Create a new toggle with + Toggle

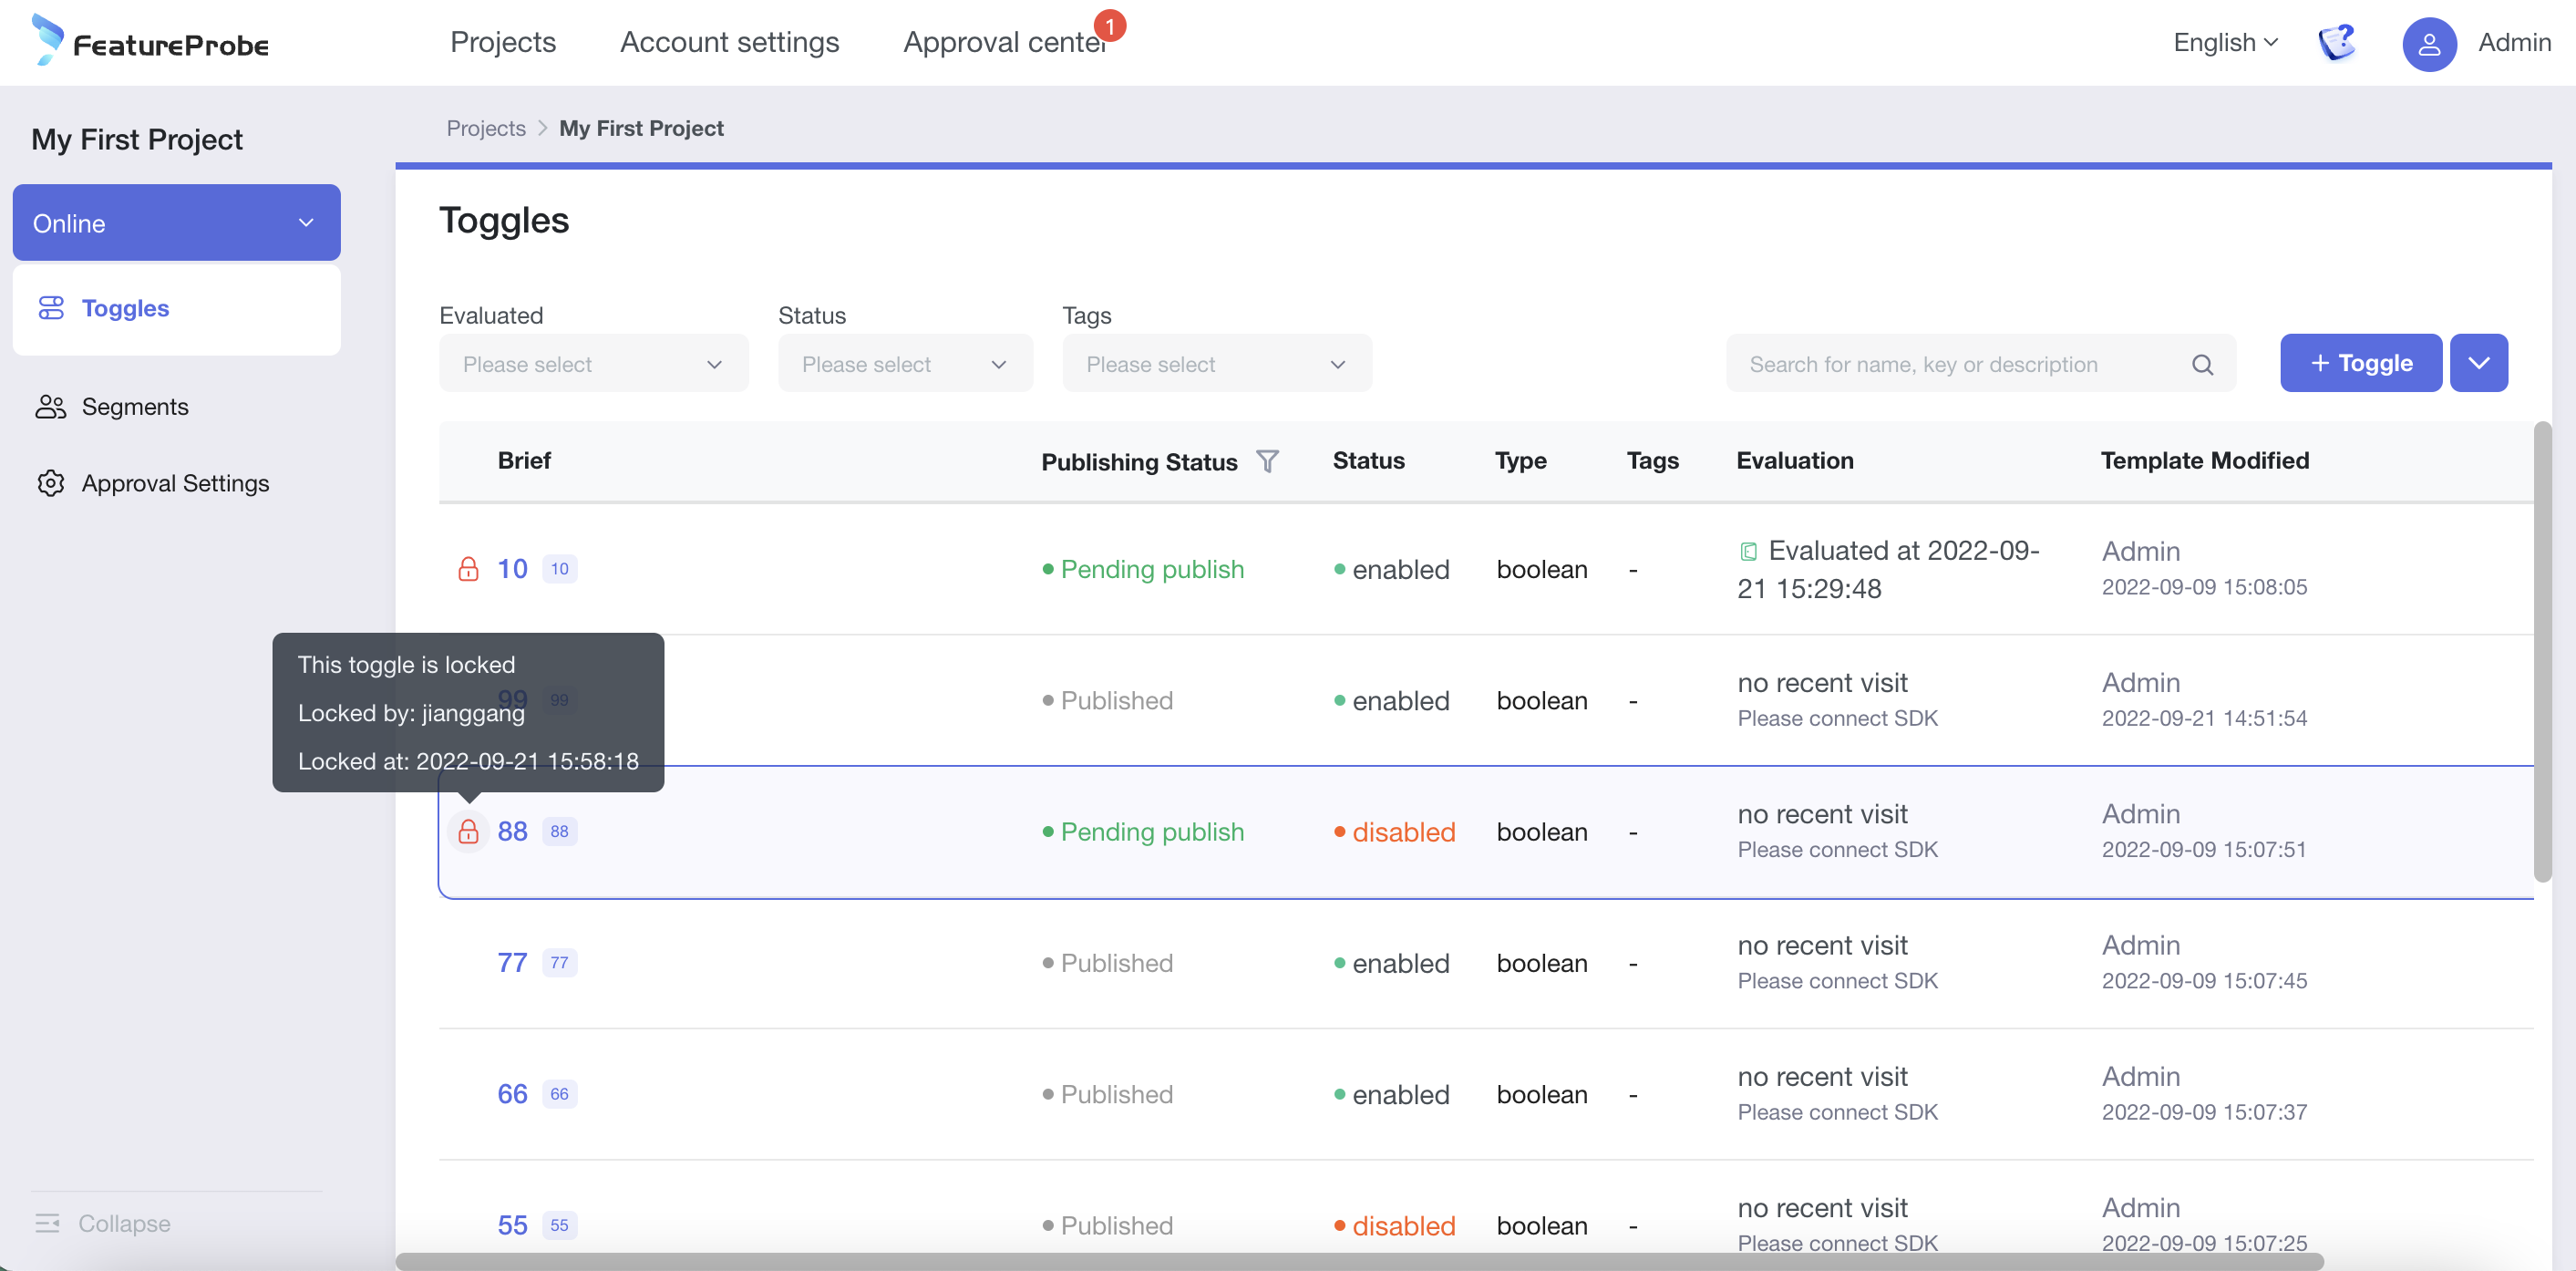(x=2360, y=363)
